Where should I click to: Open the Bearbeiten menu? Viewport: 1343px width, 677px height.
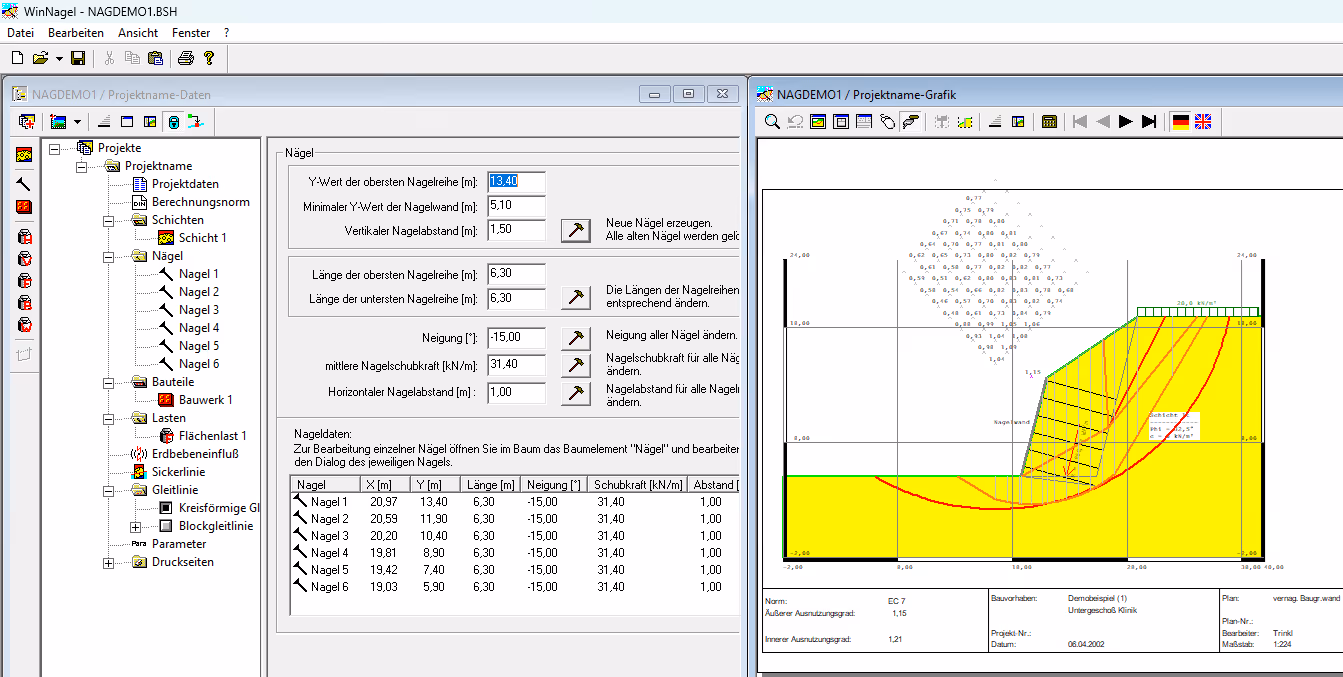coord(76,33)
